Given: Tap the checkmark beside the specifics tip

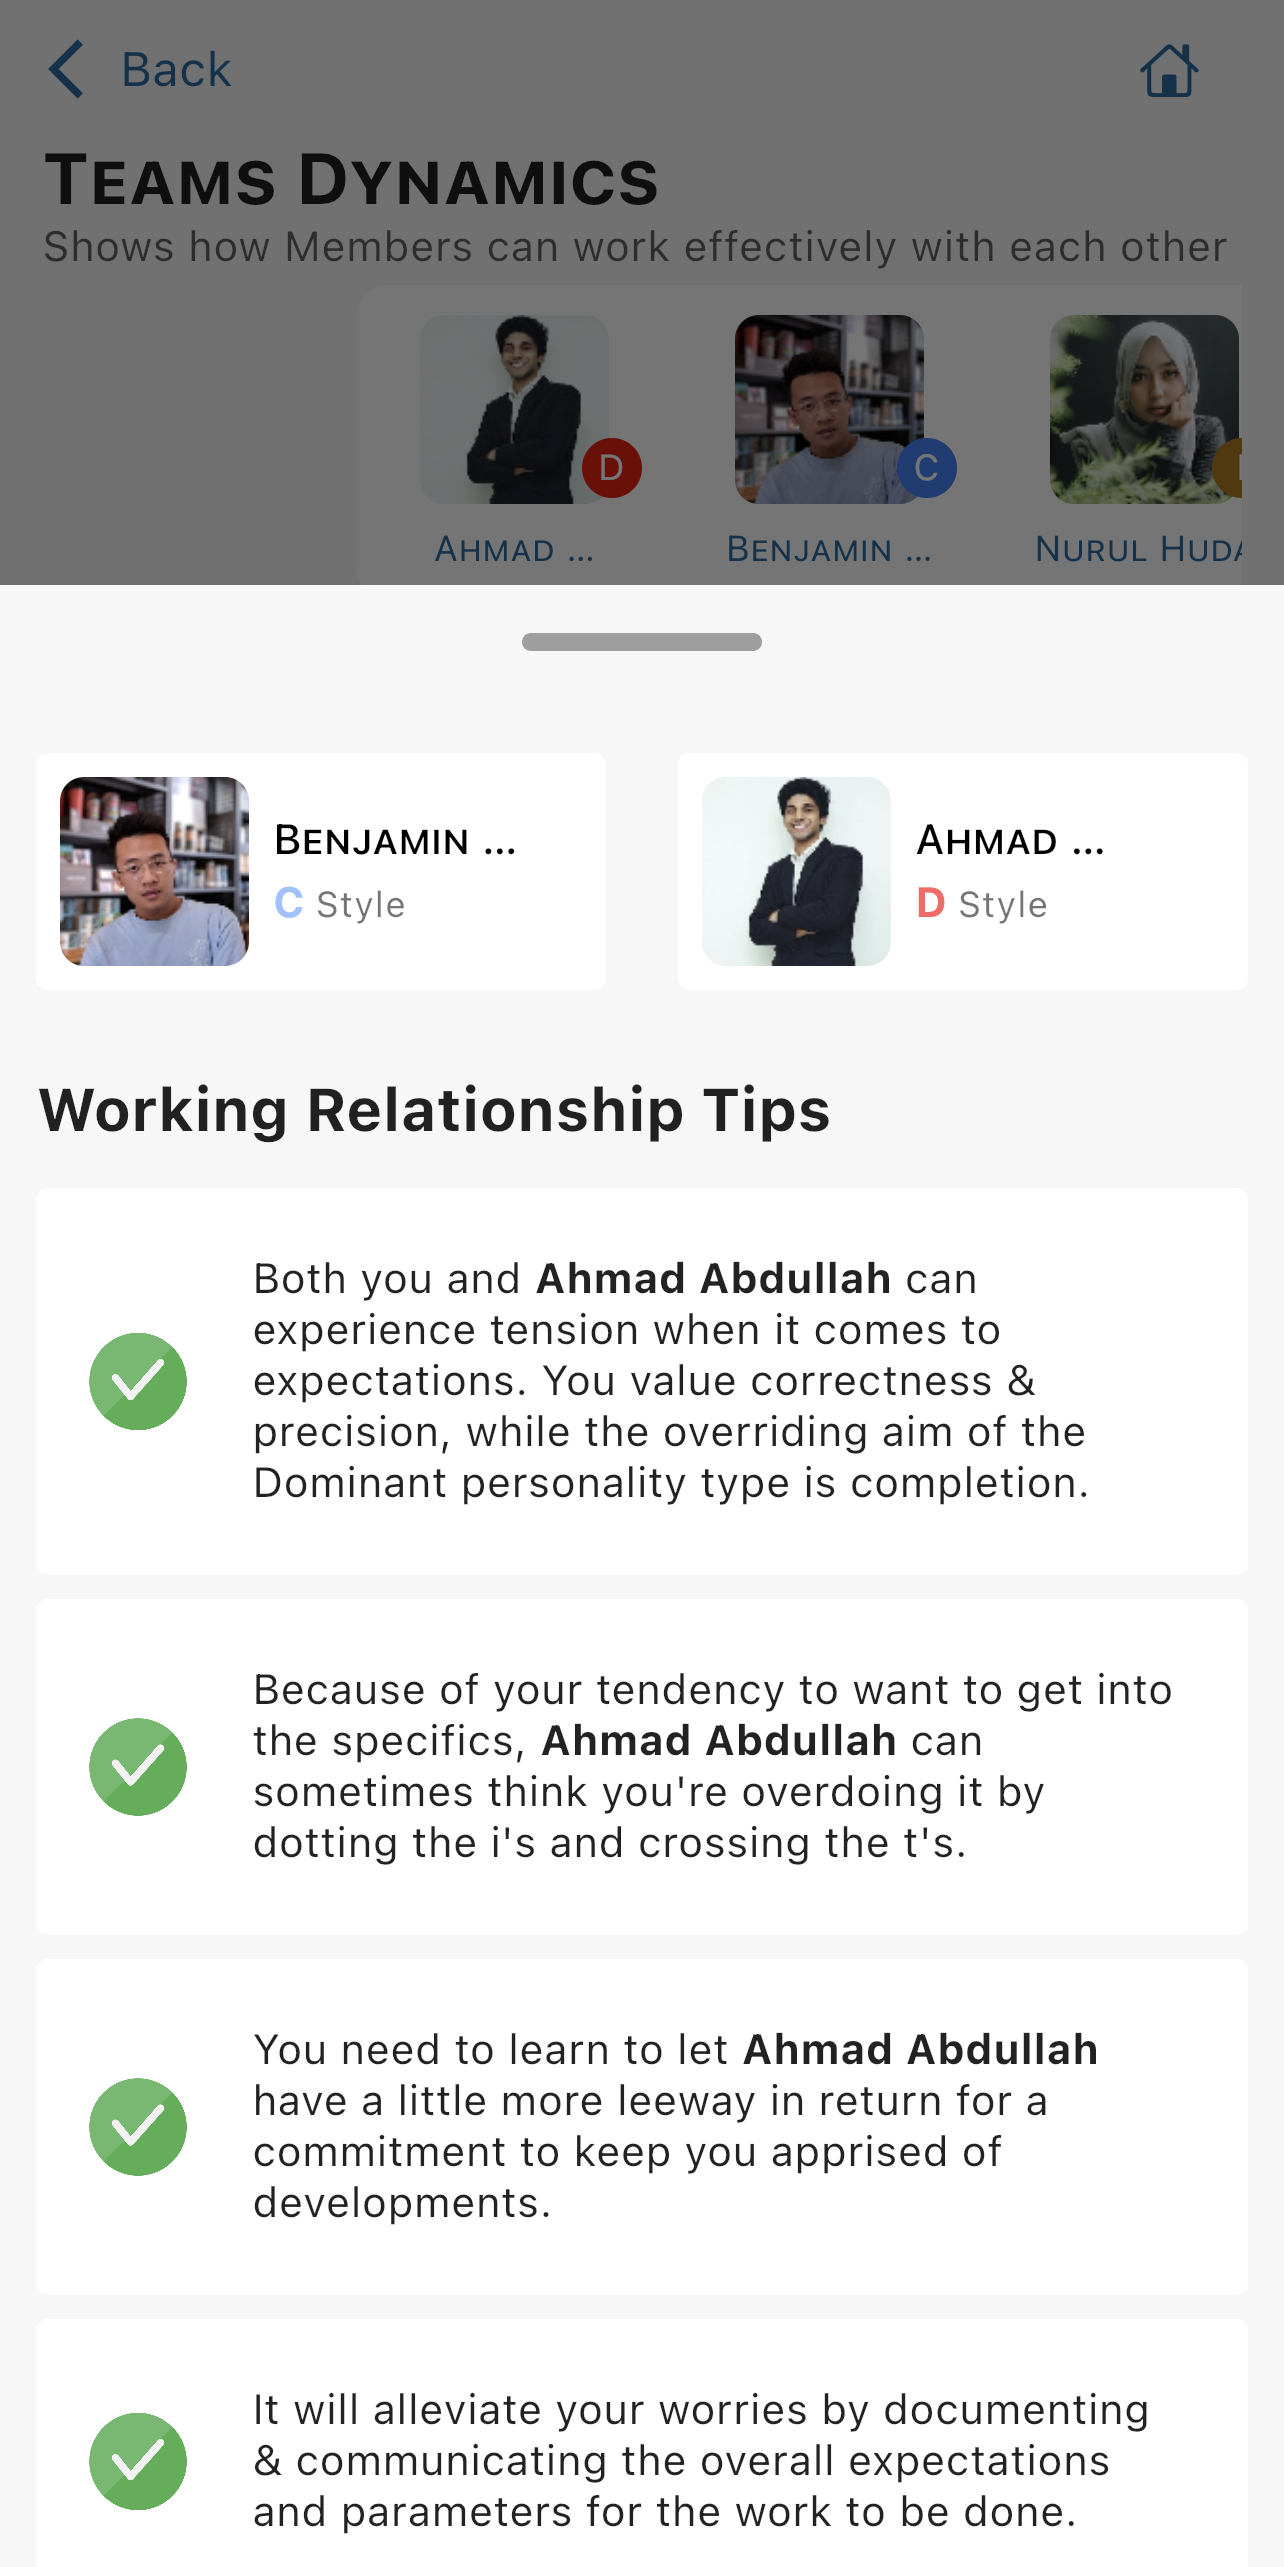Looking at the screenshot, I should [138, 1766].
